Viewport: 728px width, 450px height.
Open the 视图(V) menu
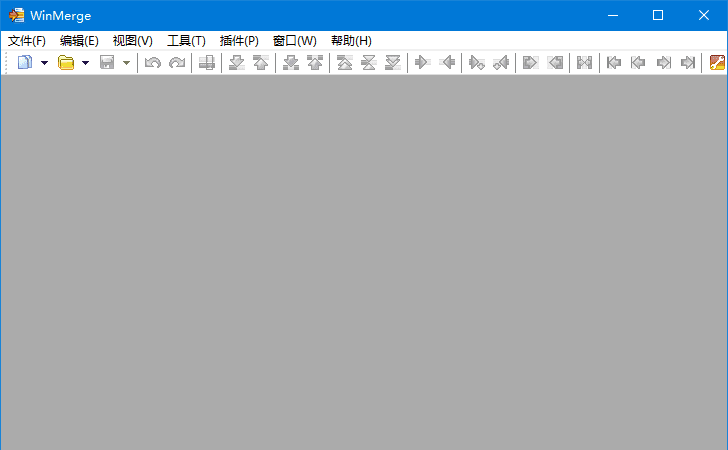pos(132,41)
